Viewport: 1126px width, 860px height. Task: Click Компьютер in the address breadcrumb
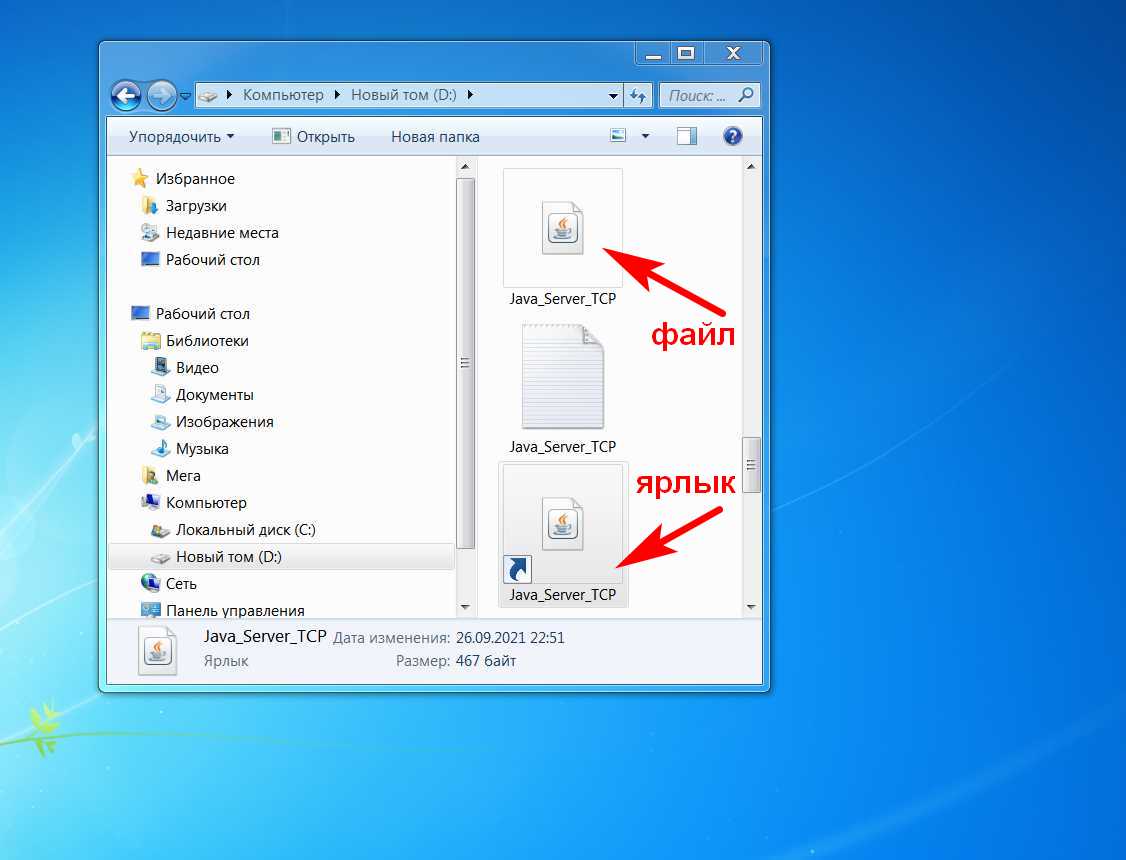[283, 95]
